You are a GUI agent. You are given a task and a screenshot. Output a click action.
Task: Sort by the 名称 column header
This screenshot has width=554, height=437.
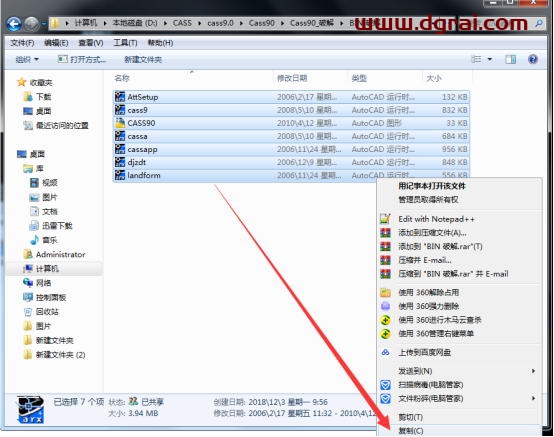click(122, 78)
